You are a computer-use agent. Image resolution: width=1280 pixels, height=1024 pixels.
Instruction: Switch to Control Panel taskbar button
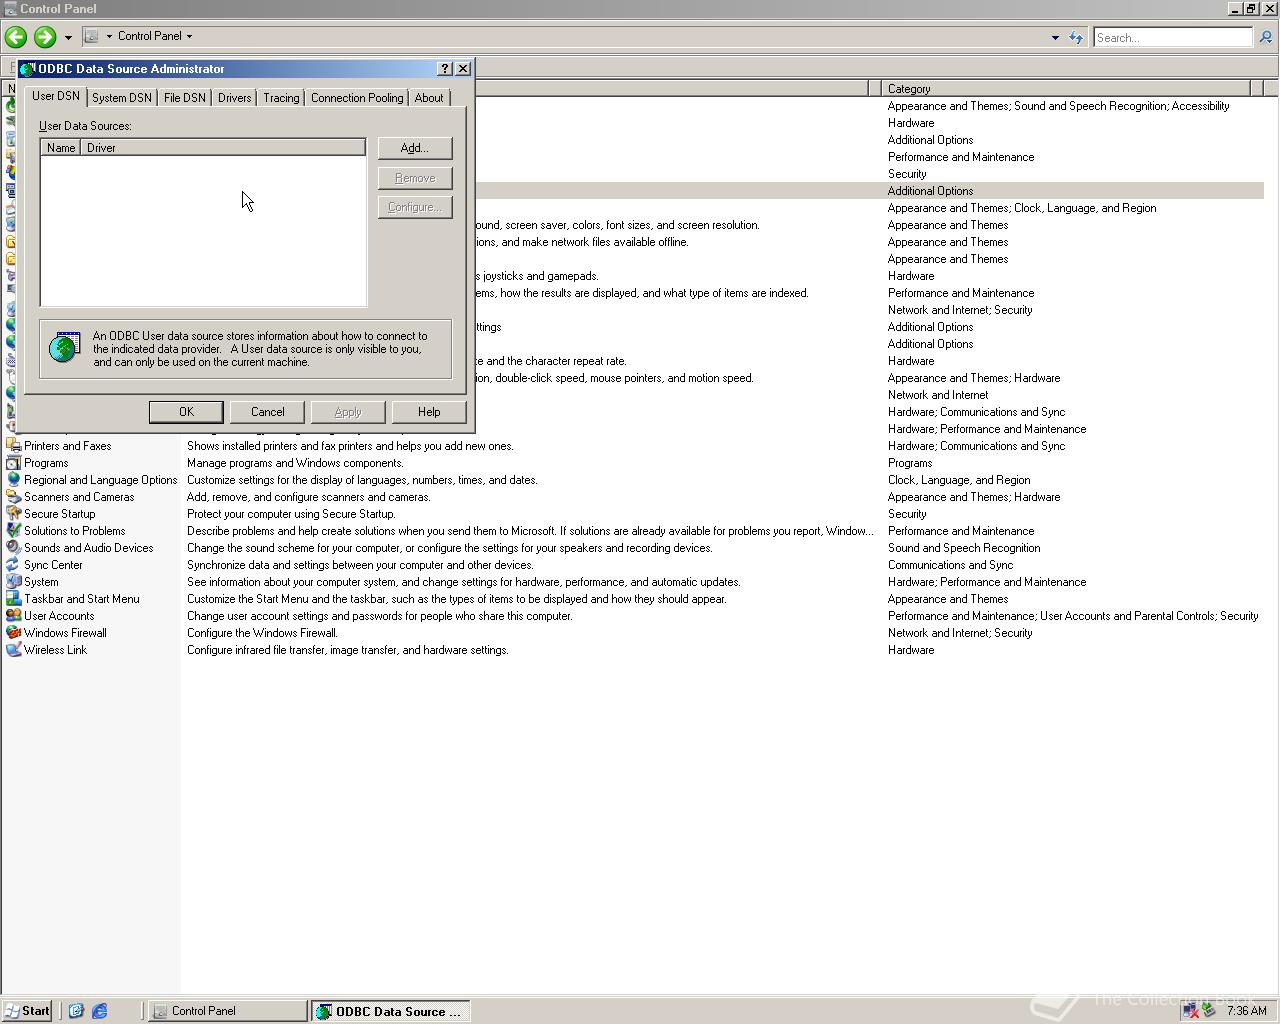tap(228, 1011)
